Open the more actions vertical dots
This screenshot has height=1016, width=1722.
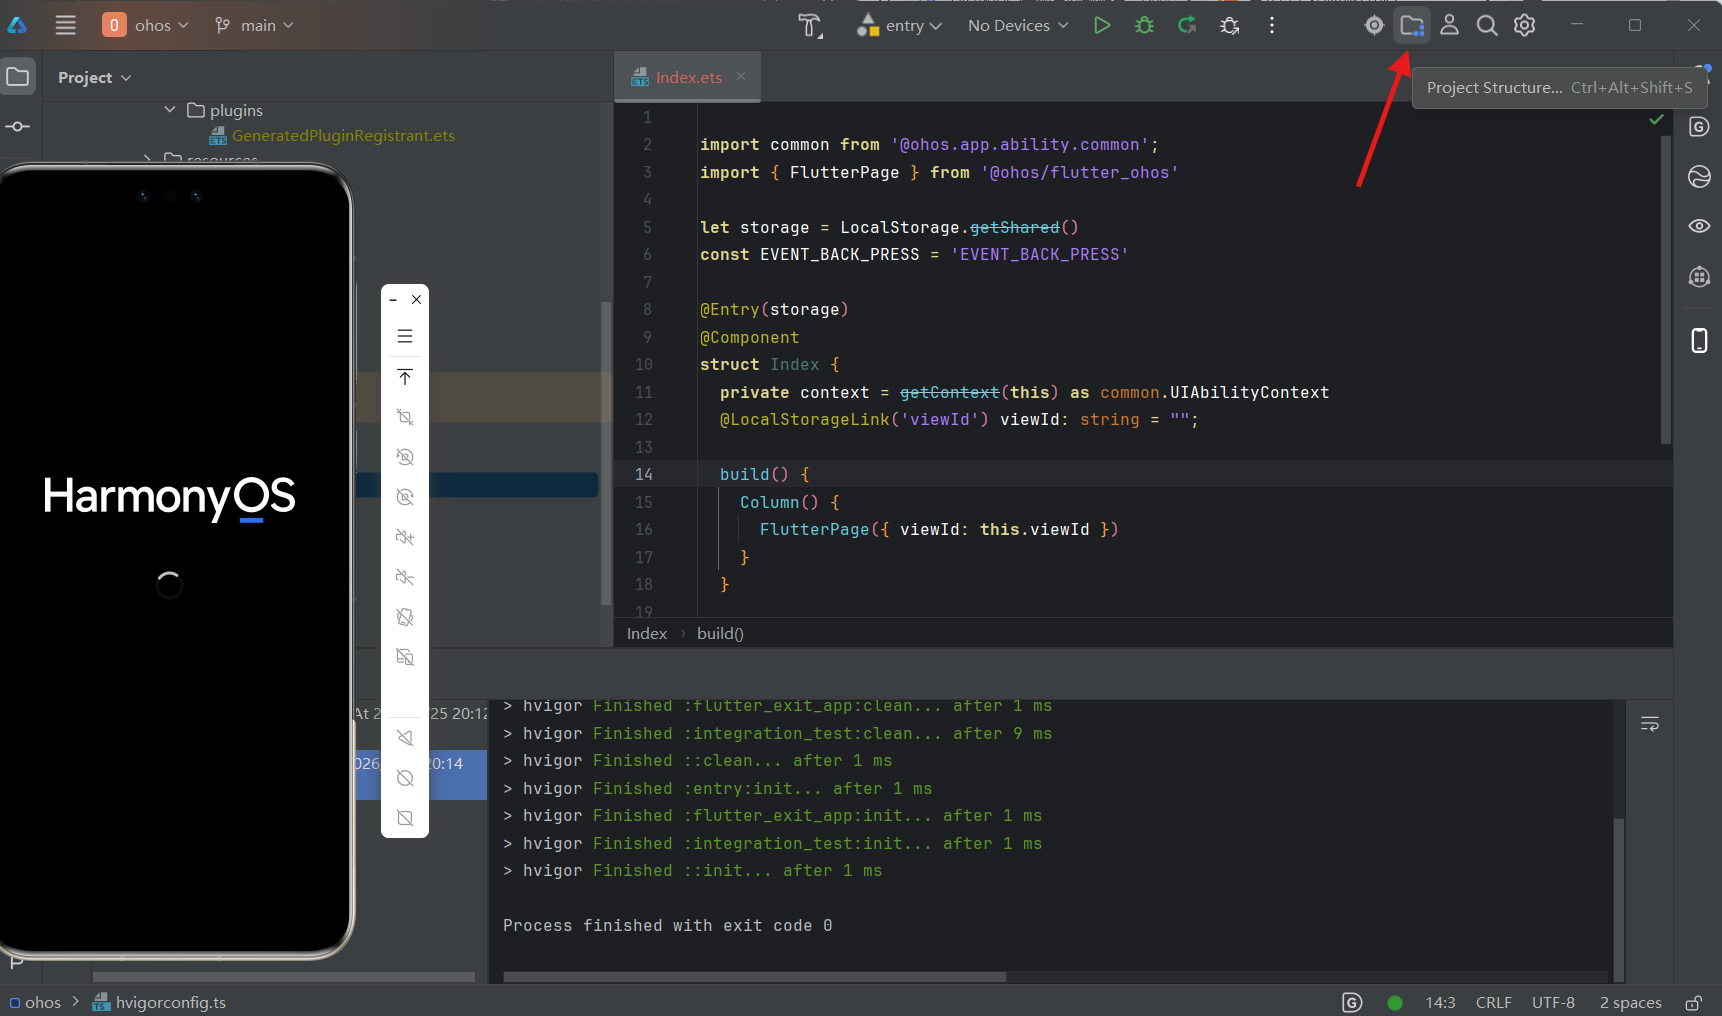(1272, 25)
